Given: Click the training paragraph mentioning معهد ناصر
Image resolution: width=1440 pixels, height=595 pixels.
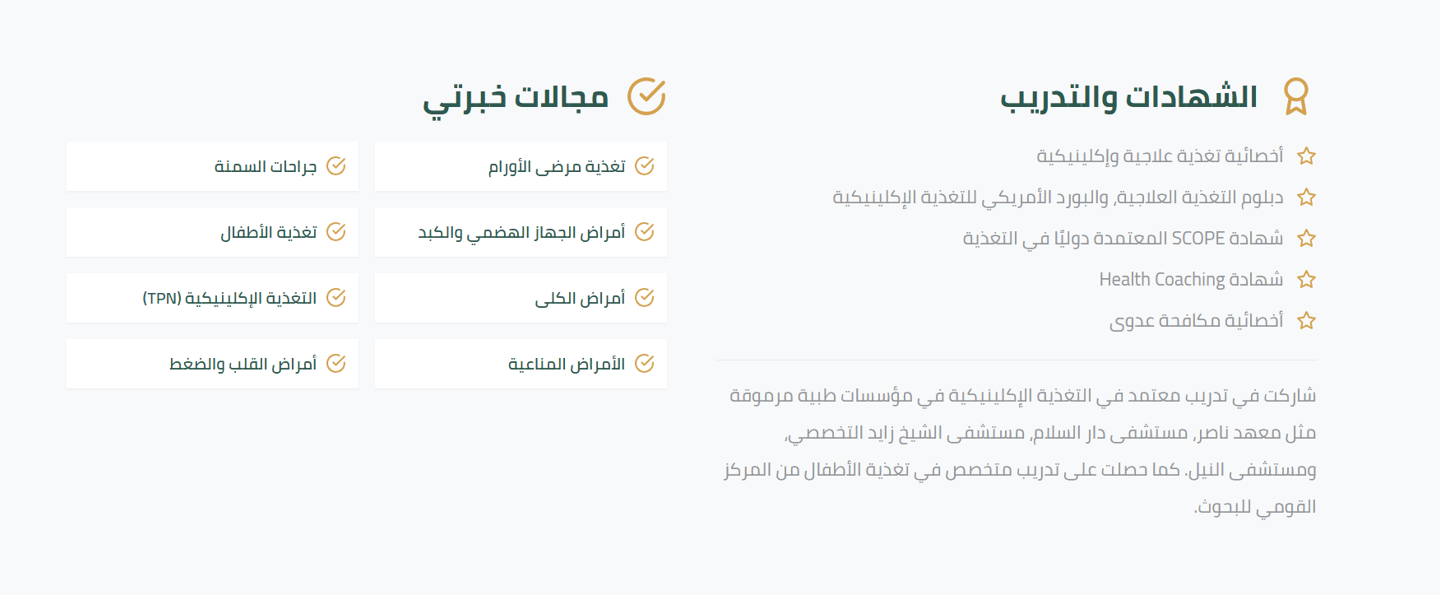Looking at the screenshot, I should tap(1018, 451).
